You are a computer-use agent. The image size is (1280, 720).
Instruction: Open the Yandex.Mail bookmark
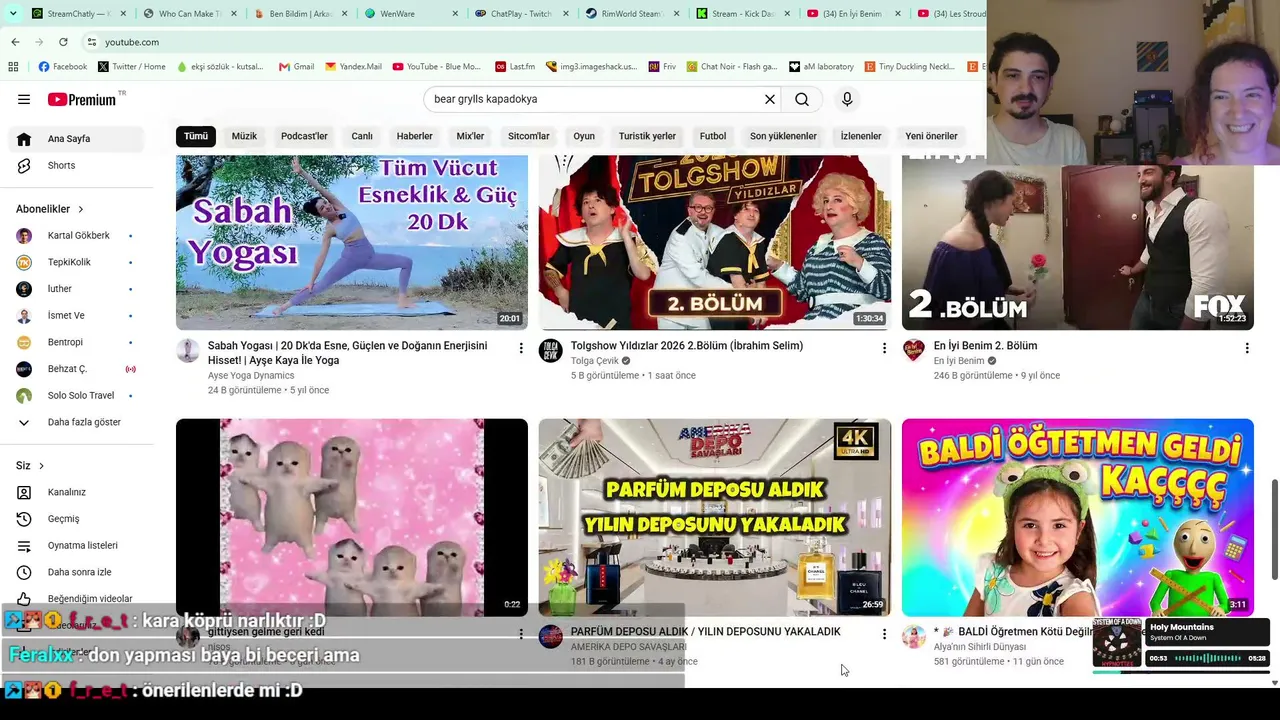pyautogui.click(x=353, y=67)
